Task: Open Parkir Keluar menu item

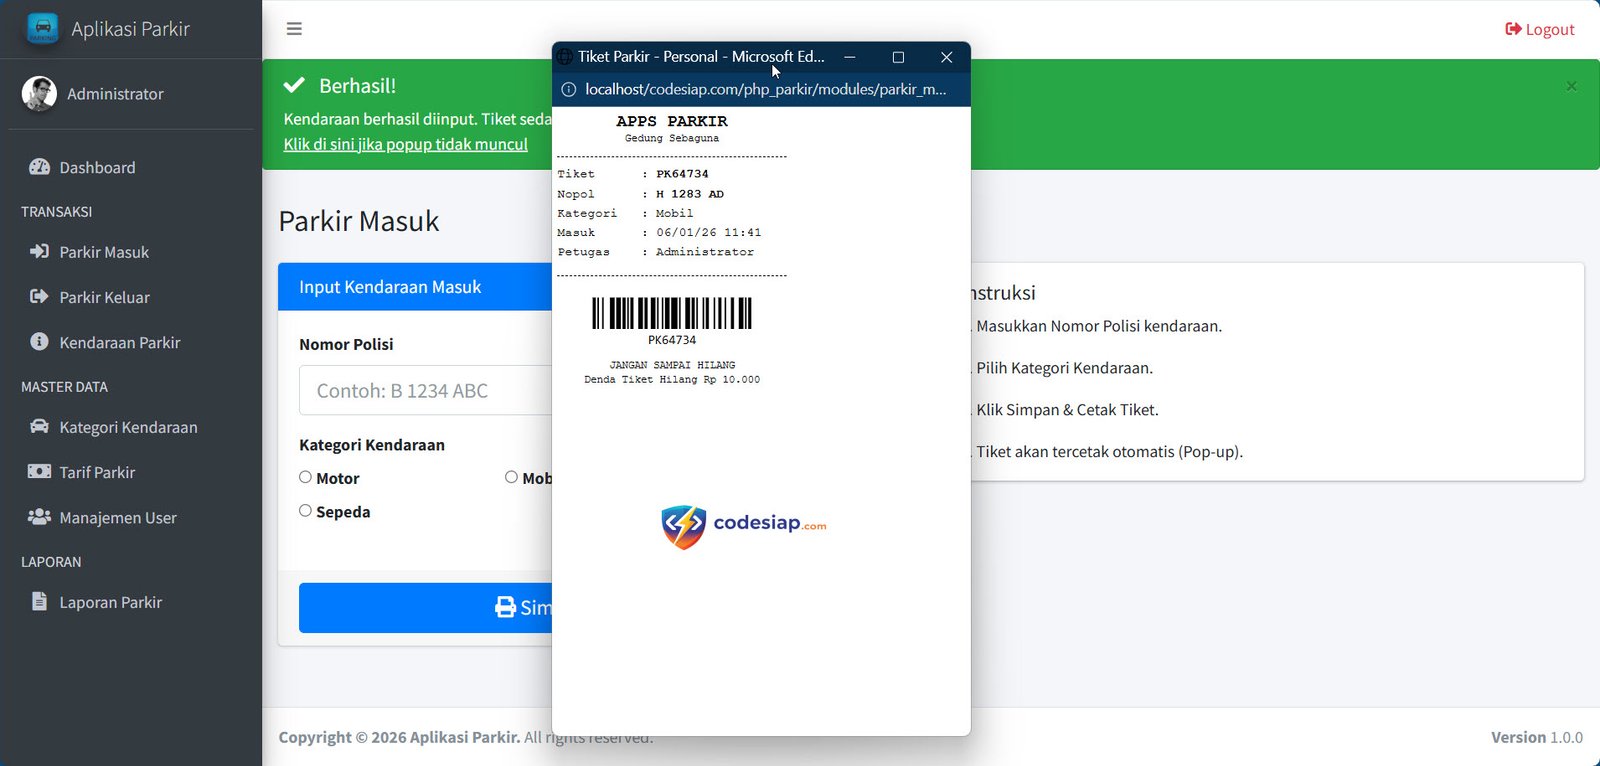Action: (131, 297)
